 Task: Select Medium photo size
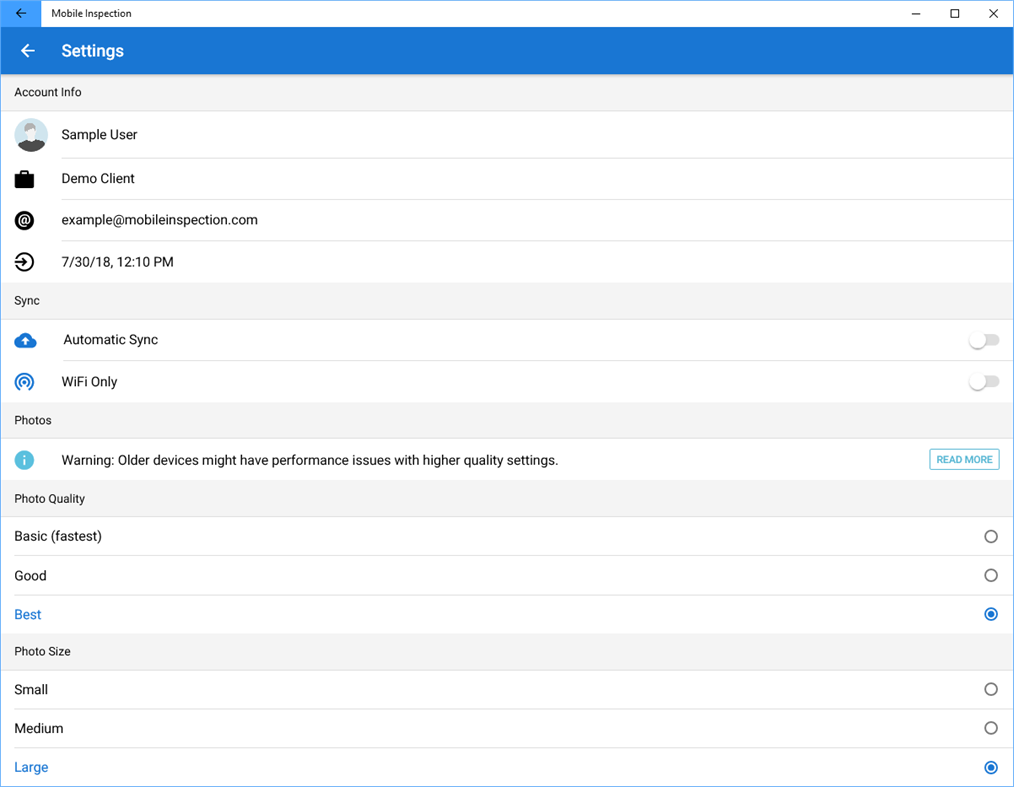[x=991, y=728]
